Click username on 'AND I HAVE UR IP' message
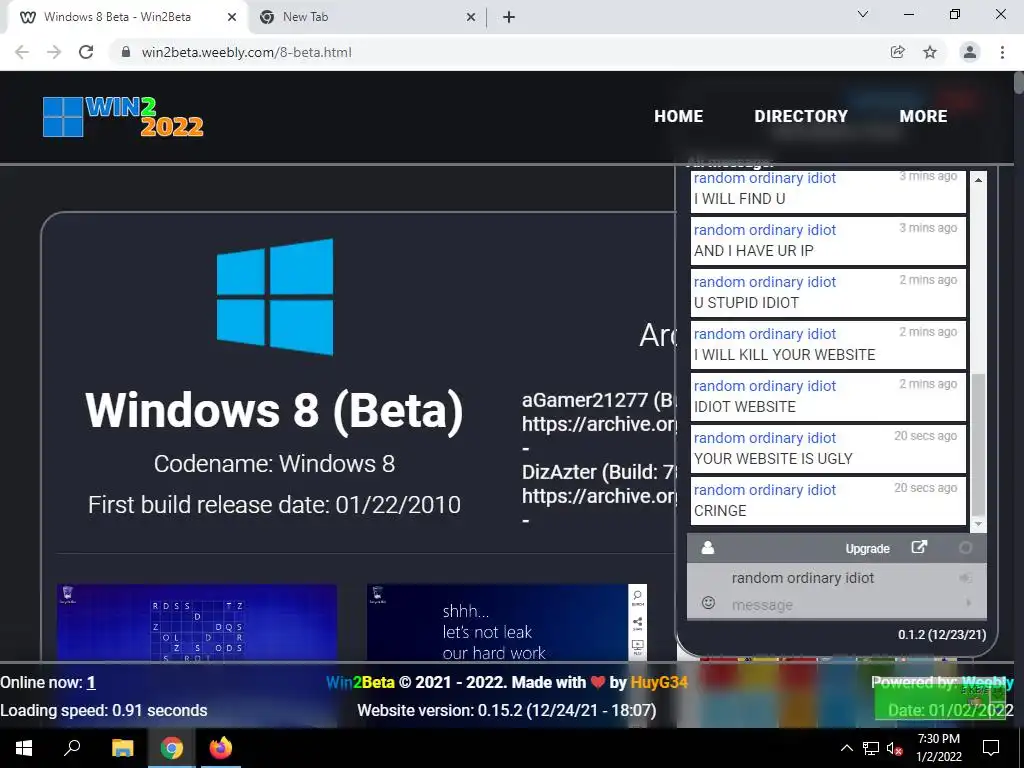Image resolution: width=1024 pixels, height=768 pixels. point(765,230)
